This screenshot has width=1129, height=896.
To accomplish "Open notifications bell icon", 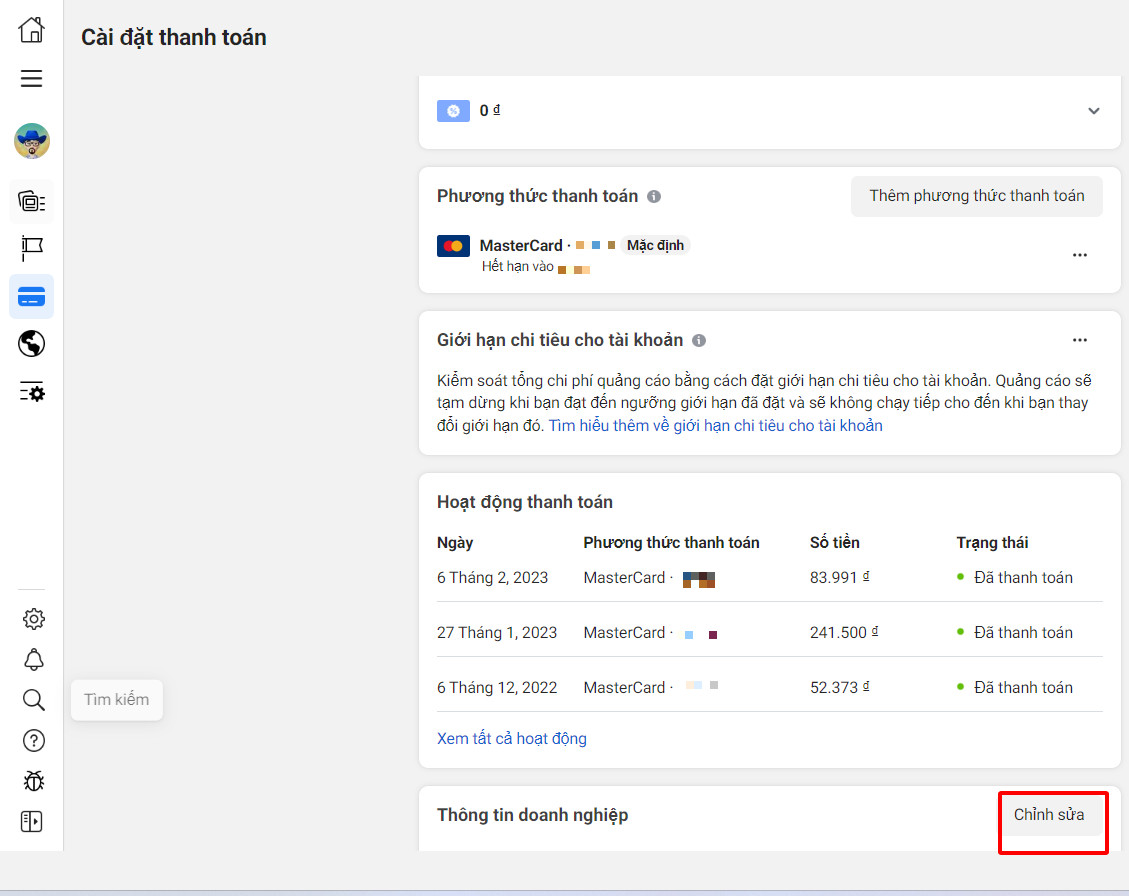I will click(x=33, y=660).
